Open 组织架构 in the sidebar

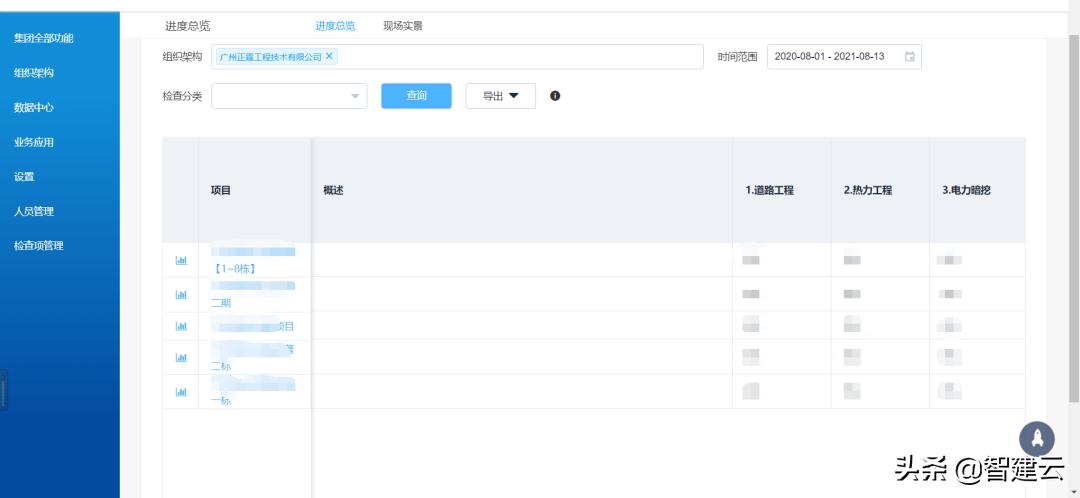click(x=34, y=73)
